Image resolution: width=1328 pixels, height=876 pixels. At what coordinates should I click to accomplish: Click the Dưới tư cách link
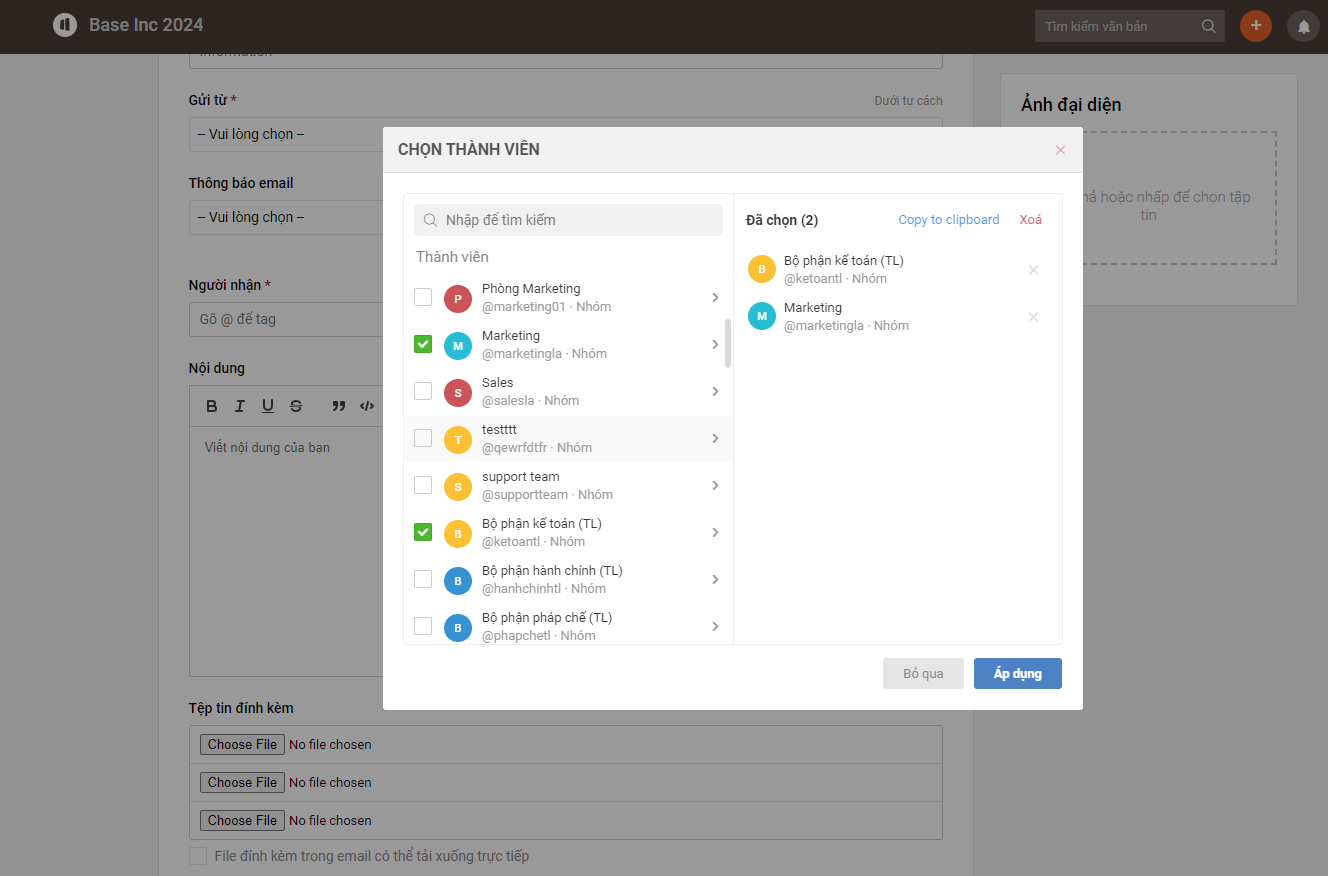(908, 101)
